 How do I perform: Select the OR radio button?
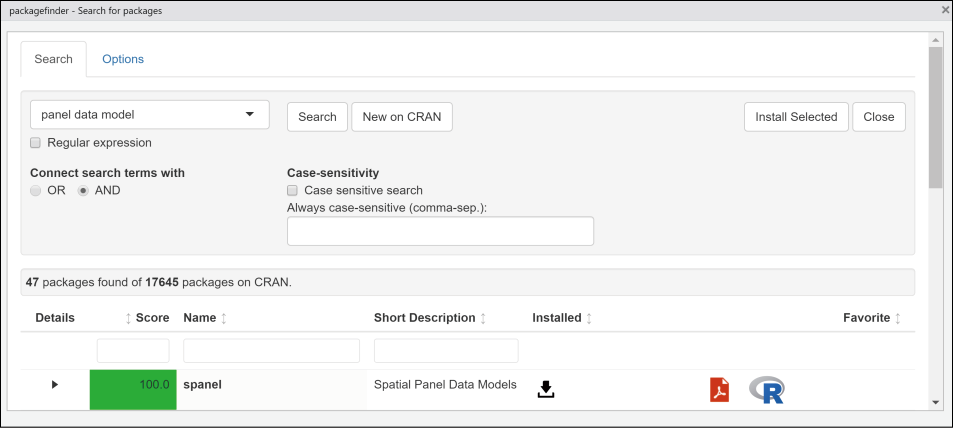tap(36, 190)
